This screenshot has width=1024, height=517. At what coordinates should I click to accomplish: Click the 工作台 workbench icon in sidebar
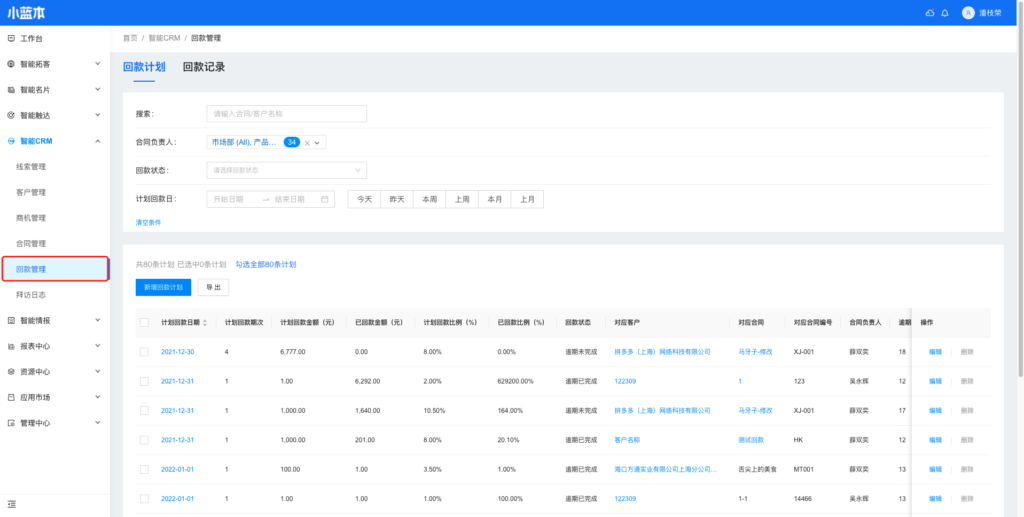click(11, 38)
